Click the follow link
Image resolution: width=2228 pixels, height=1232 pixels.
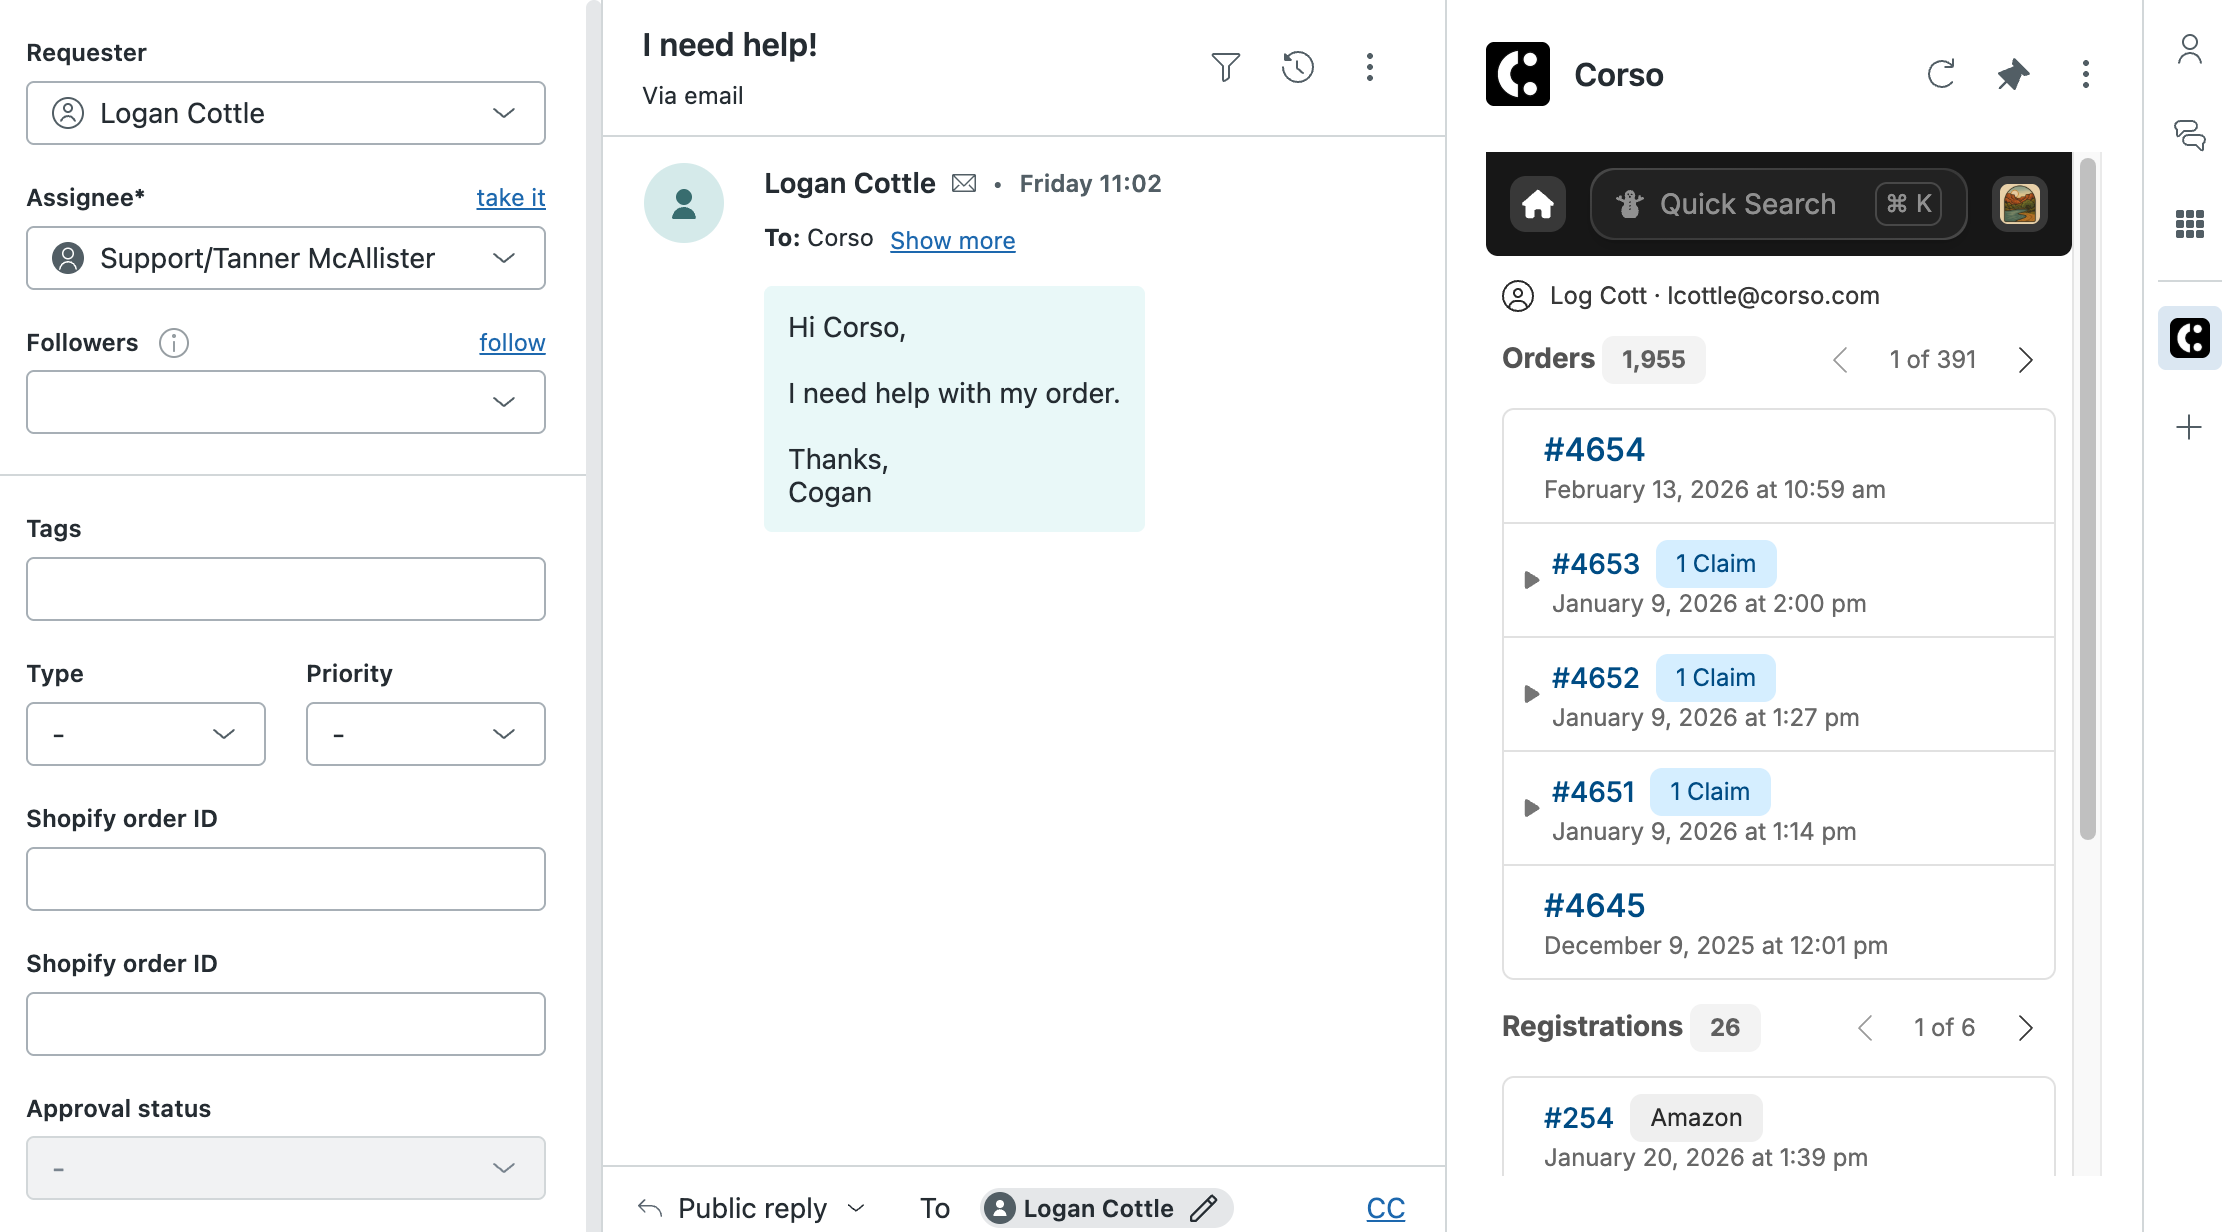coord(512,342)
